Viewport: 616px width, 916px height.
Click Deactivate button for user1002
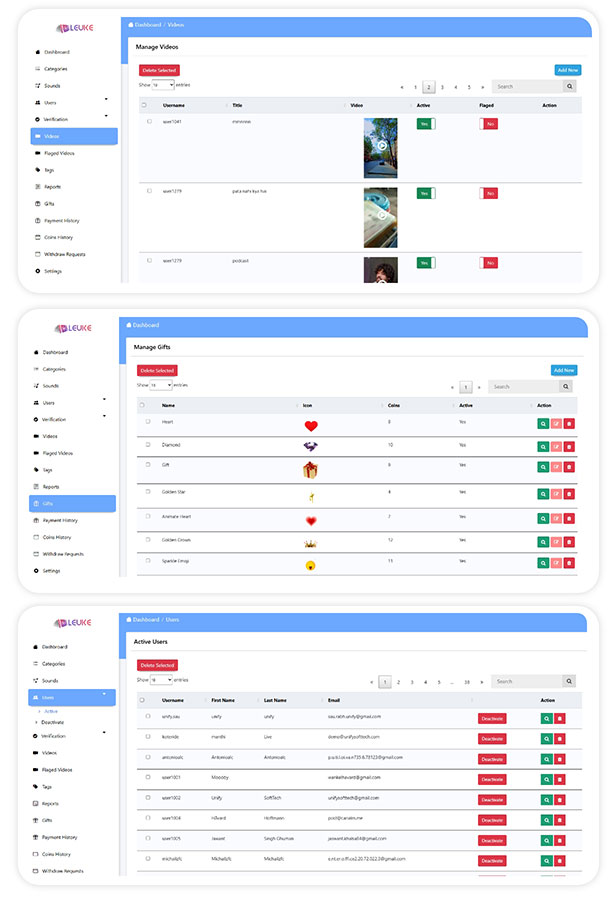pyautogui.click(x=491, y=799)
